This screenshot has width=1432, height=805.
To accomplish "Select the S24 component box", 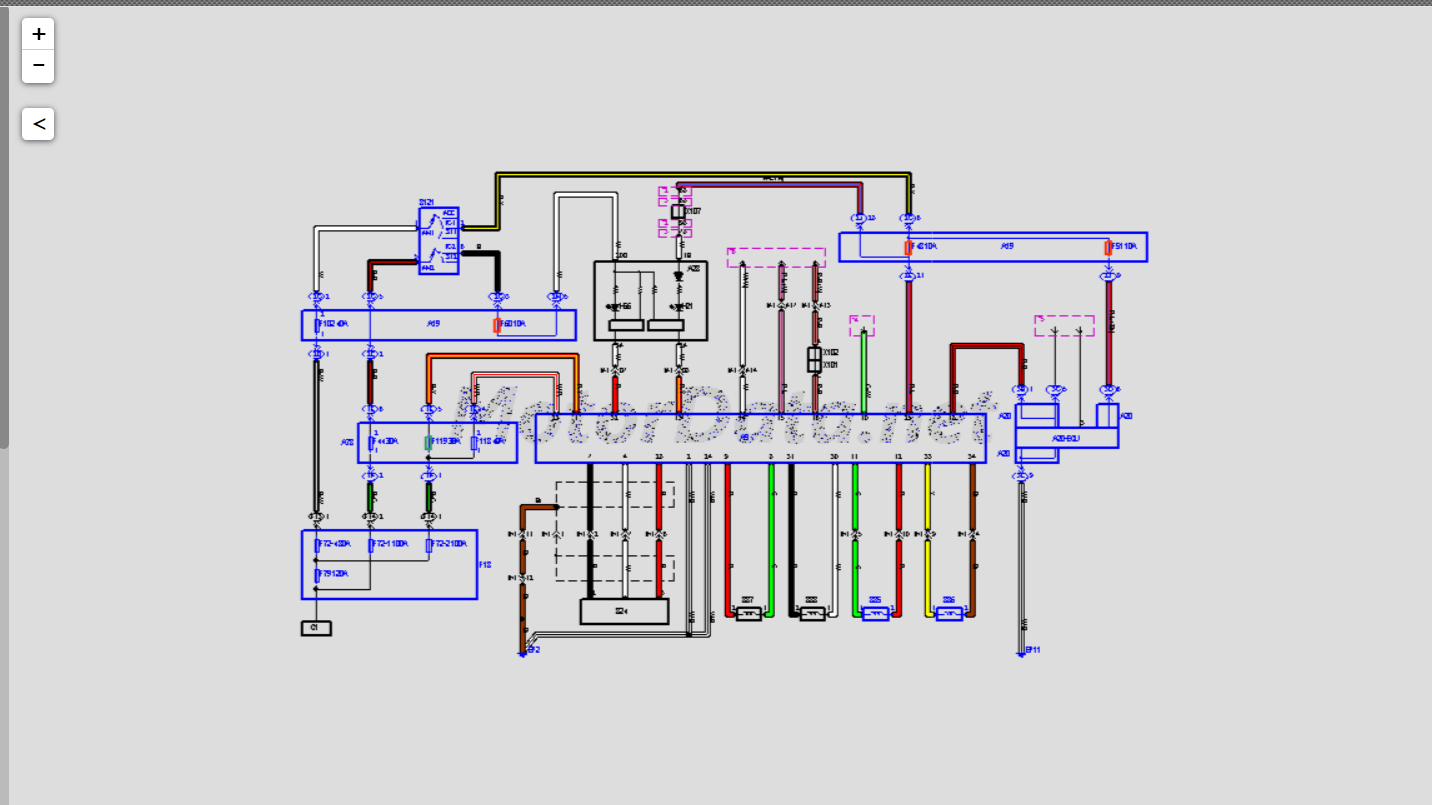I will point(624,611).
